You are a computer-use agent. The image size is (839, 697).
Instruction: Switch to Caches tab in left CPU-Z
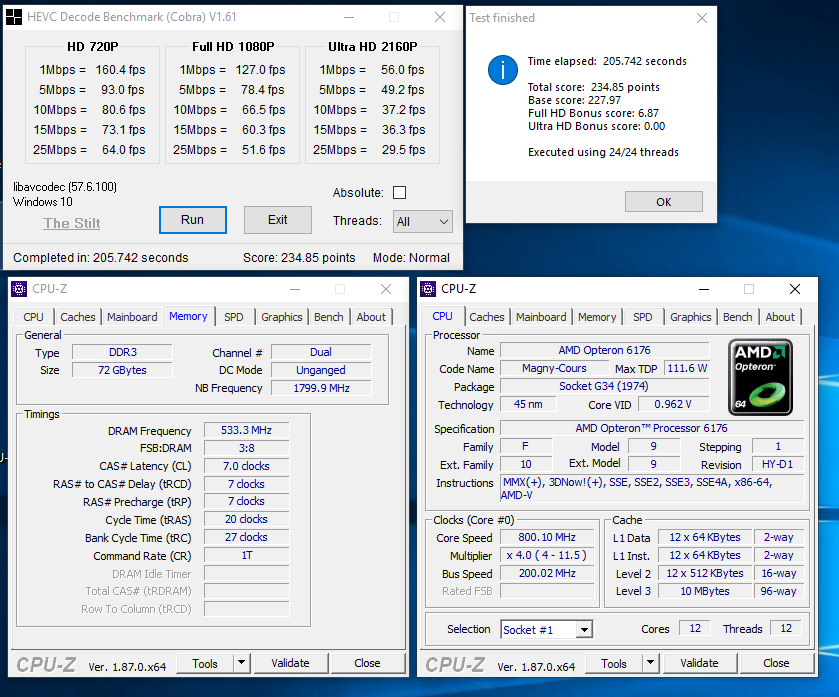(x=78, y=317)
